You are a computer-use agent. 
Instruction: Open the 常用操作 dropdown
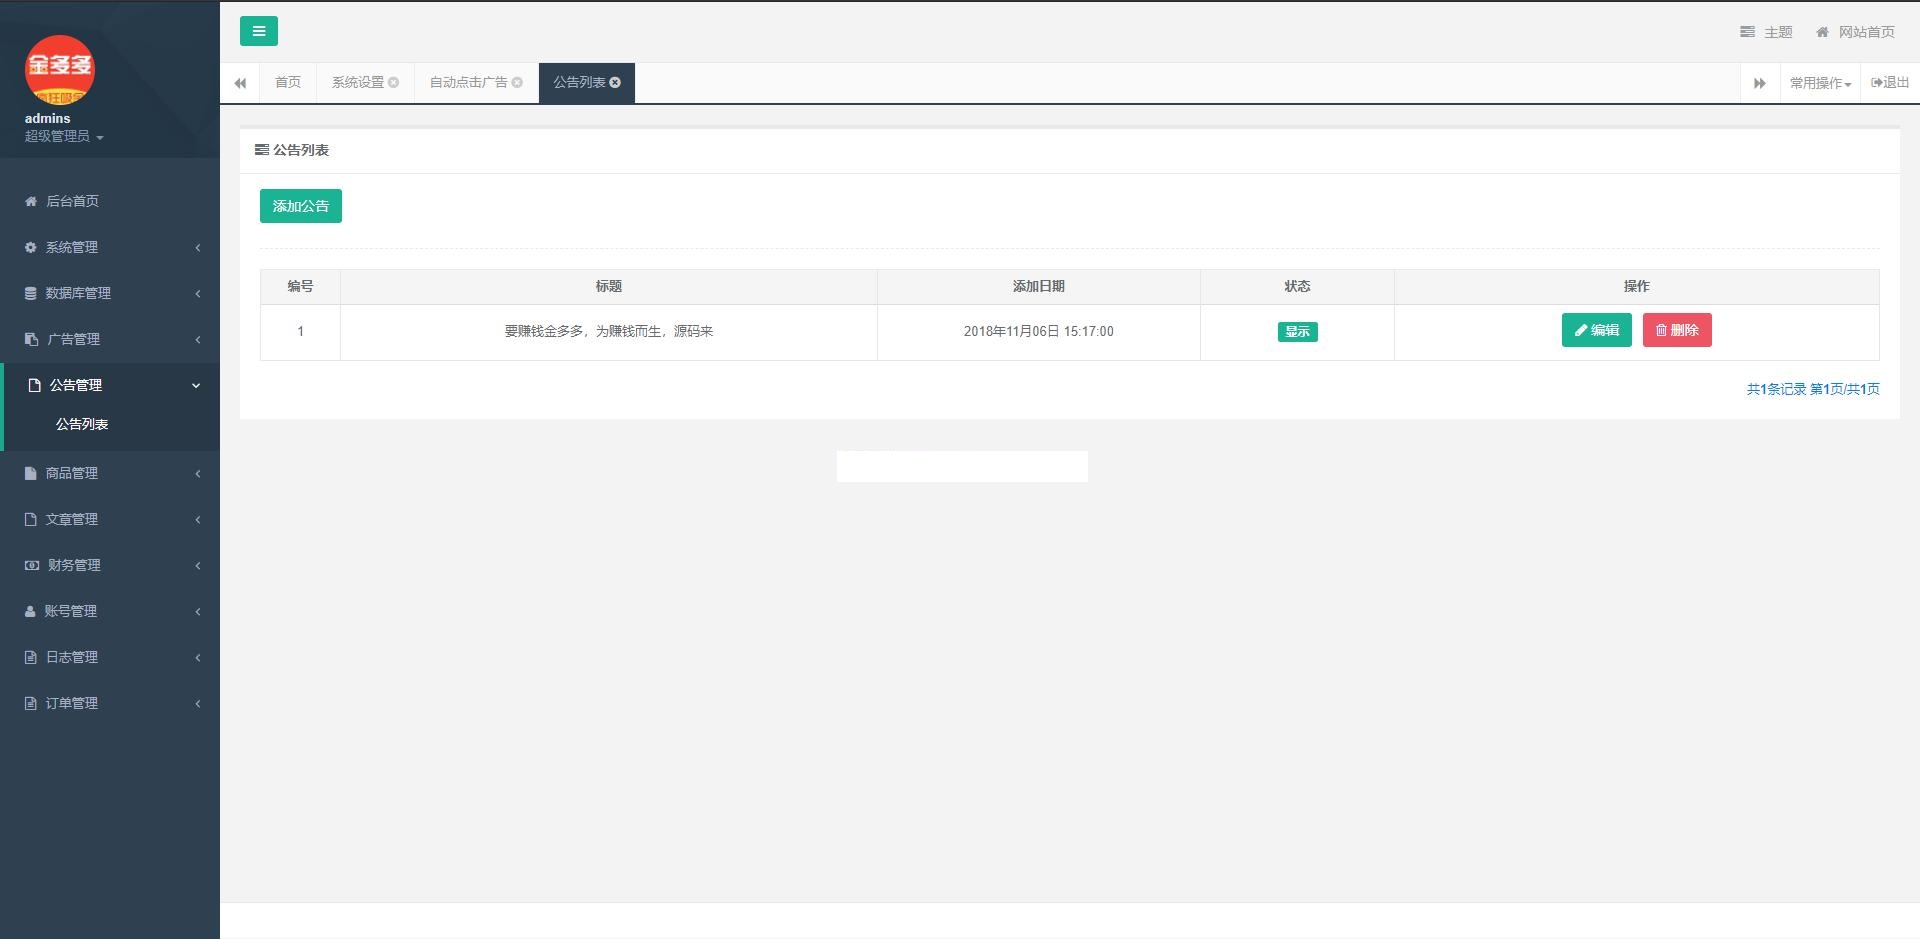click(x=1819, y=83)
